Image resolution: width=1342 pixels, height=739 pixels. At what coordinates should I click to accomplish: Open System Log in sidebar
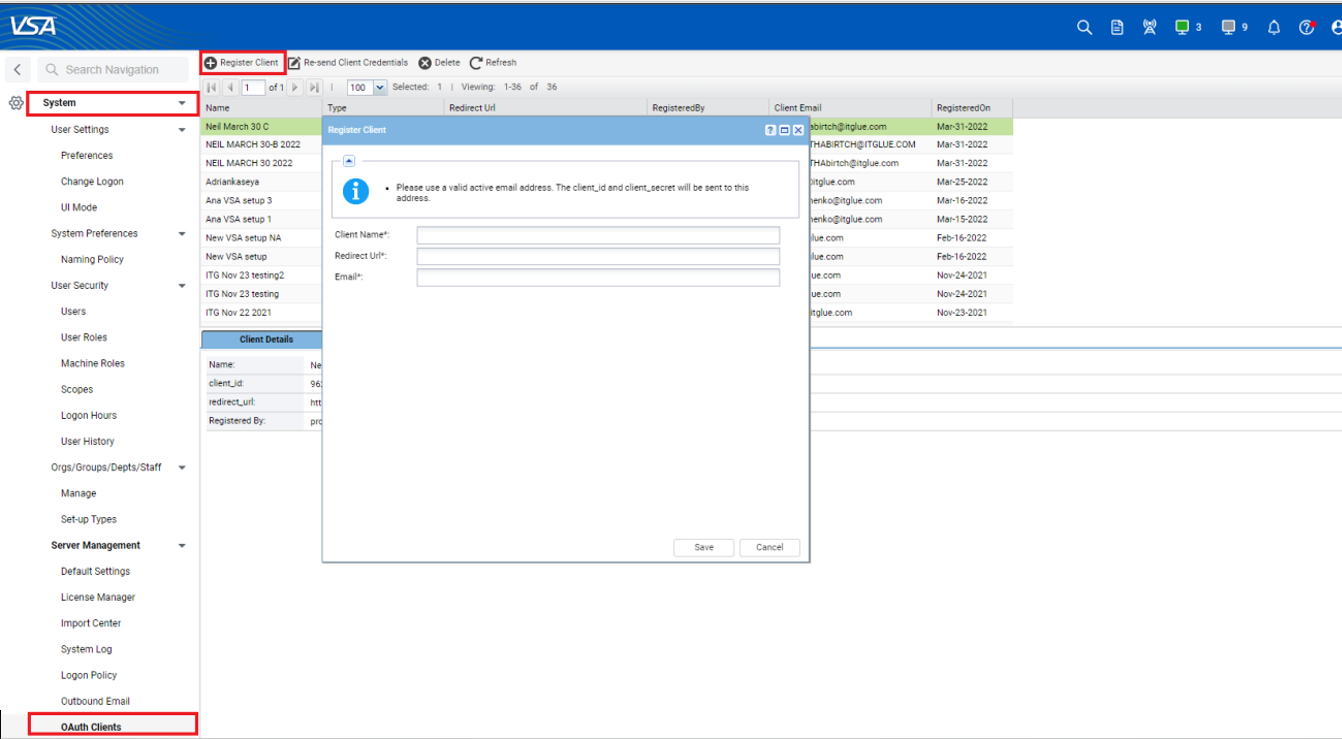pos(86,649)
